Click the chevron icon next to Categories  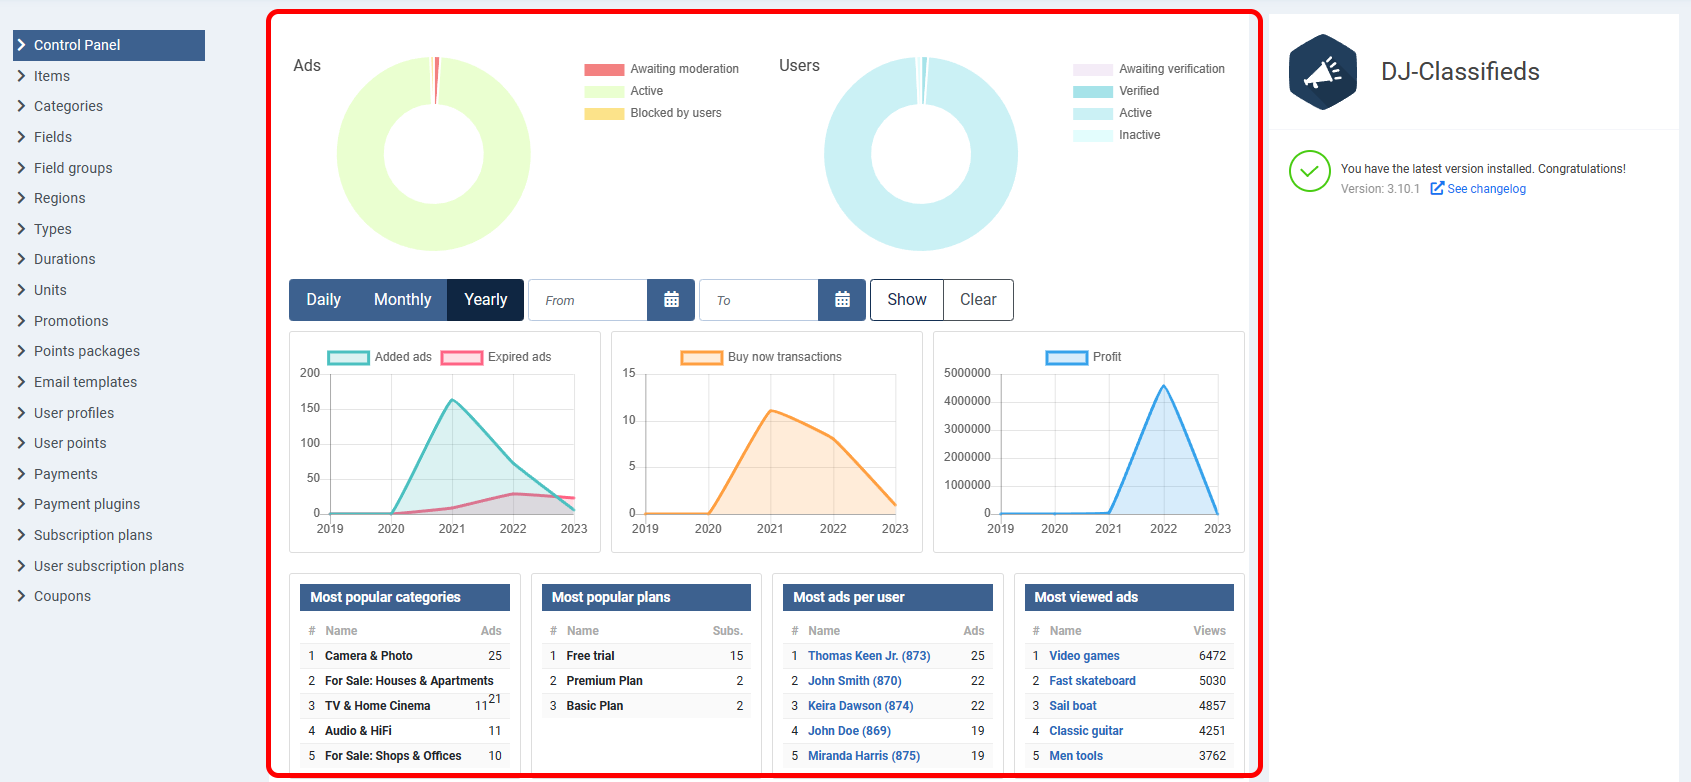21,106
